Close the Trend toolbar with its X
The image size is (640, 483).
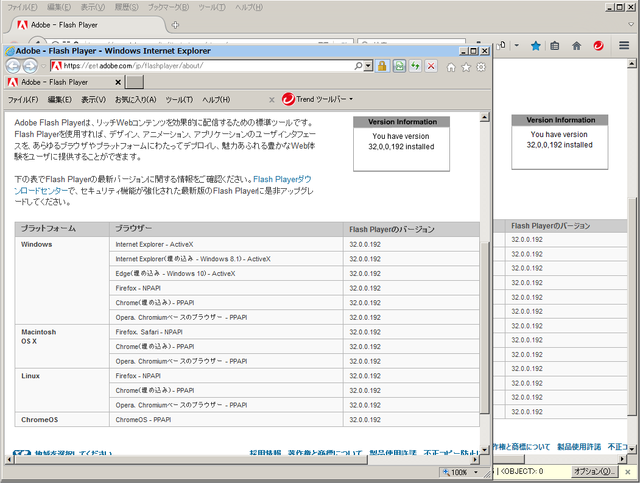pos(272,100)
